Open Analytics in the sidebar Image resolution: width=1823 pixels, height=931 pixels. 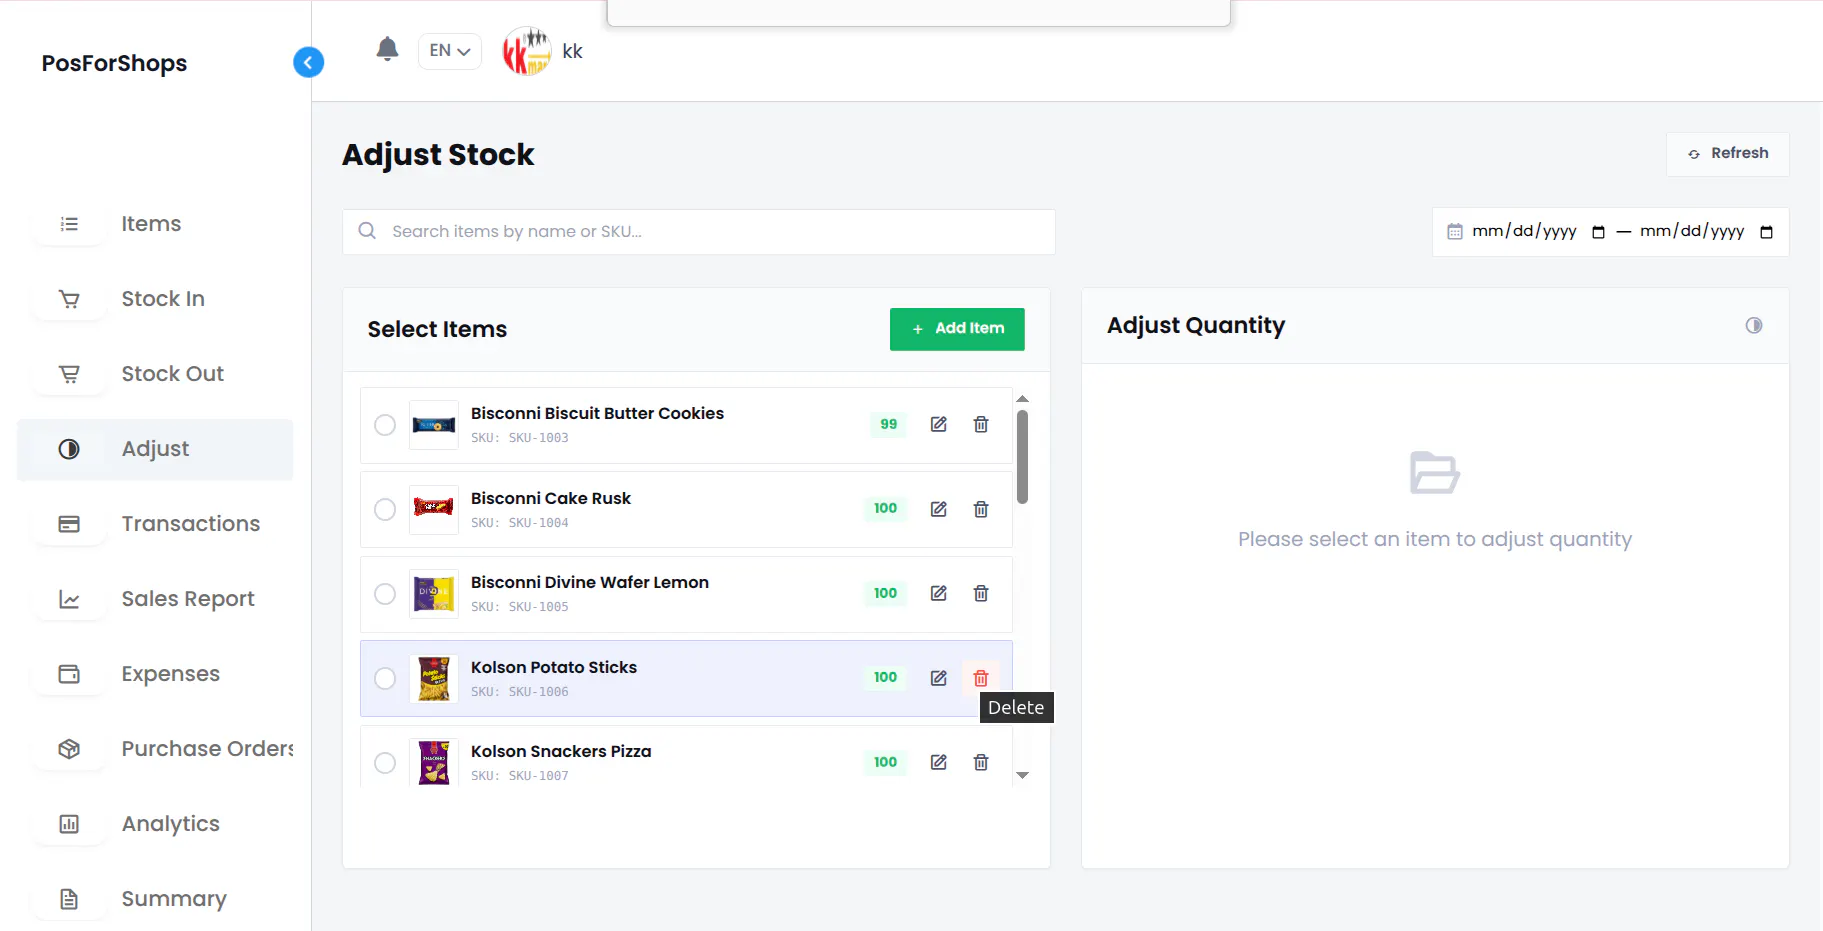[x=155, y=824]
